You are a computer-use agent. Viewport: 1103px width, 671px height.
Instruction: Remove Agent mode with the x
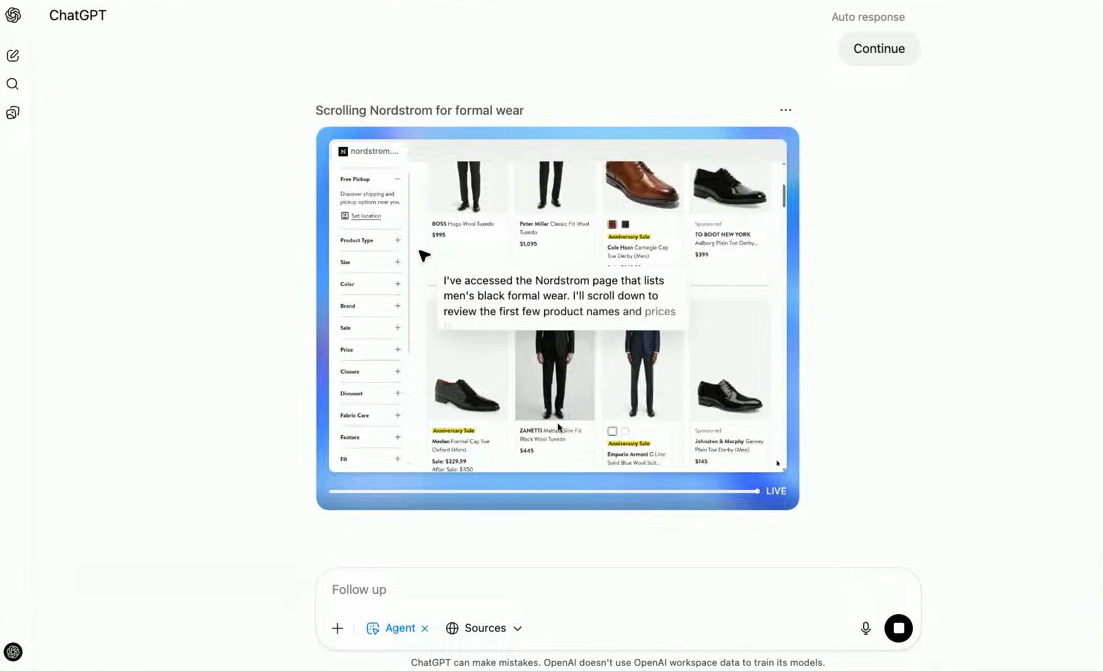[425, 629]
